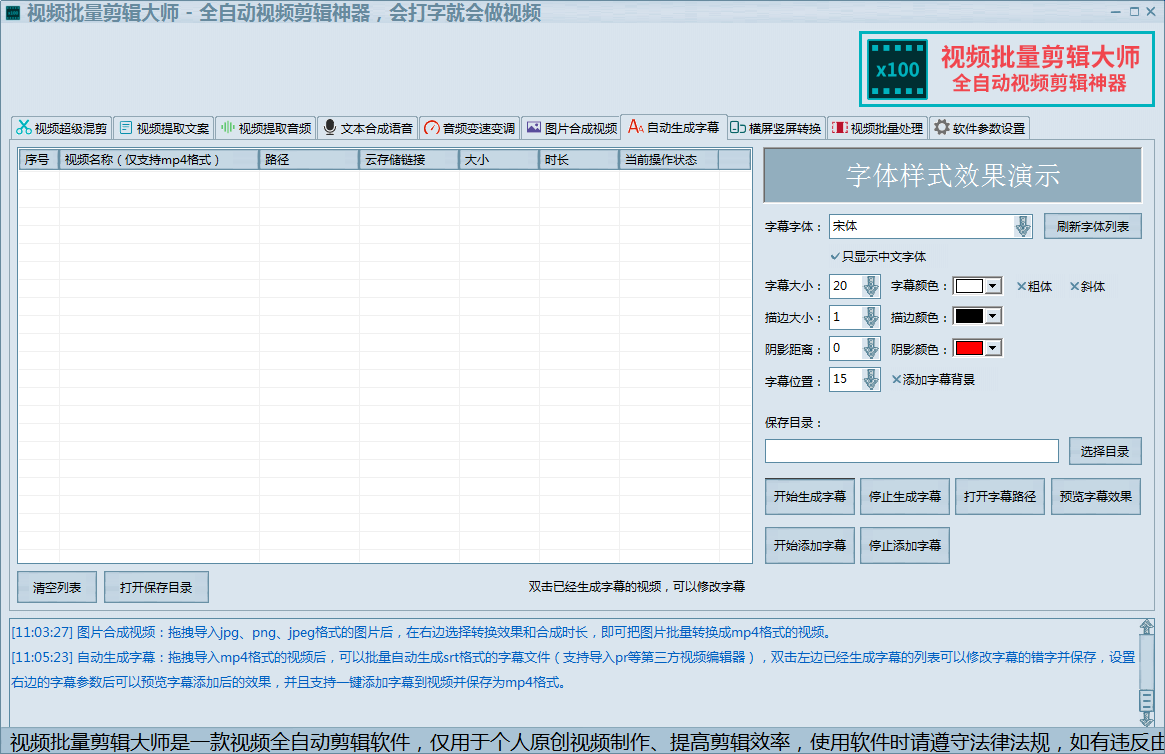Click the scissors icon on 视频超级混剪 tab
The width and height of the screenshot is (1165, 754).
(x=24, y=128)
